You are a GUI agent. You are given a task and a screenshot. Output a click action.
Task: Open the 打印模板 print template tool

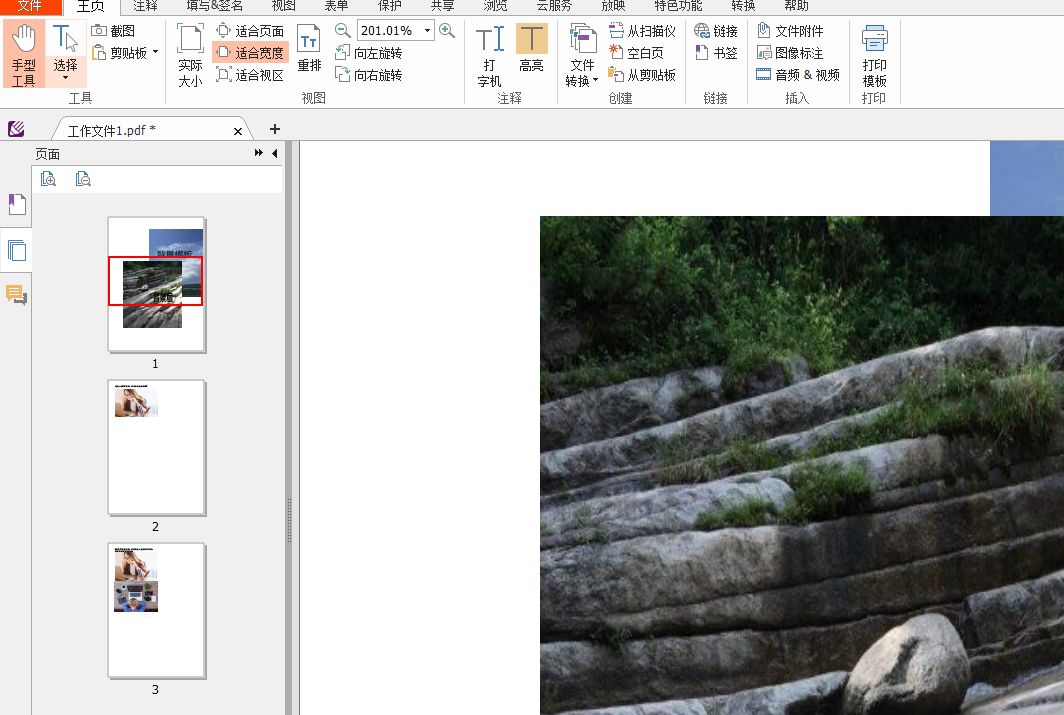874,62
